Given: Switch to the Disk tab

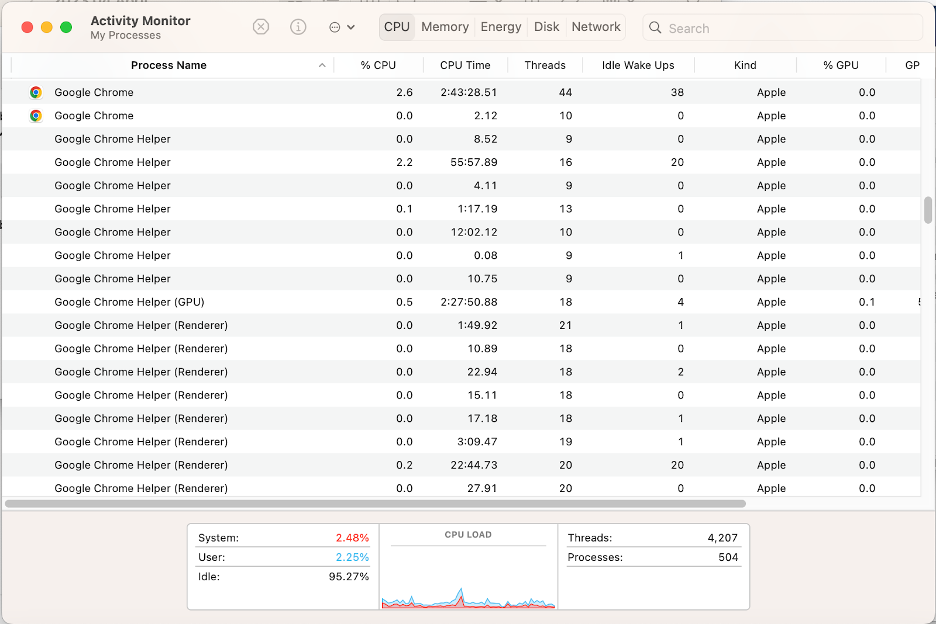Looking at the screenshot, I should pos(547,27).
